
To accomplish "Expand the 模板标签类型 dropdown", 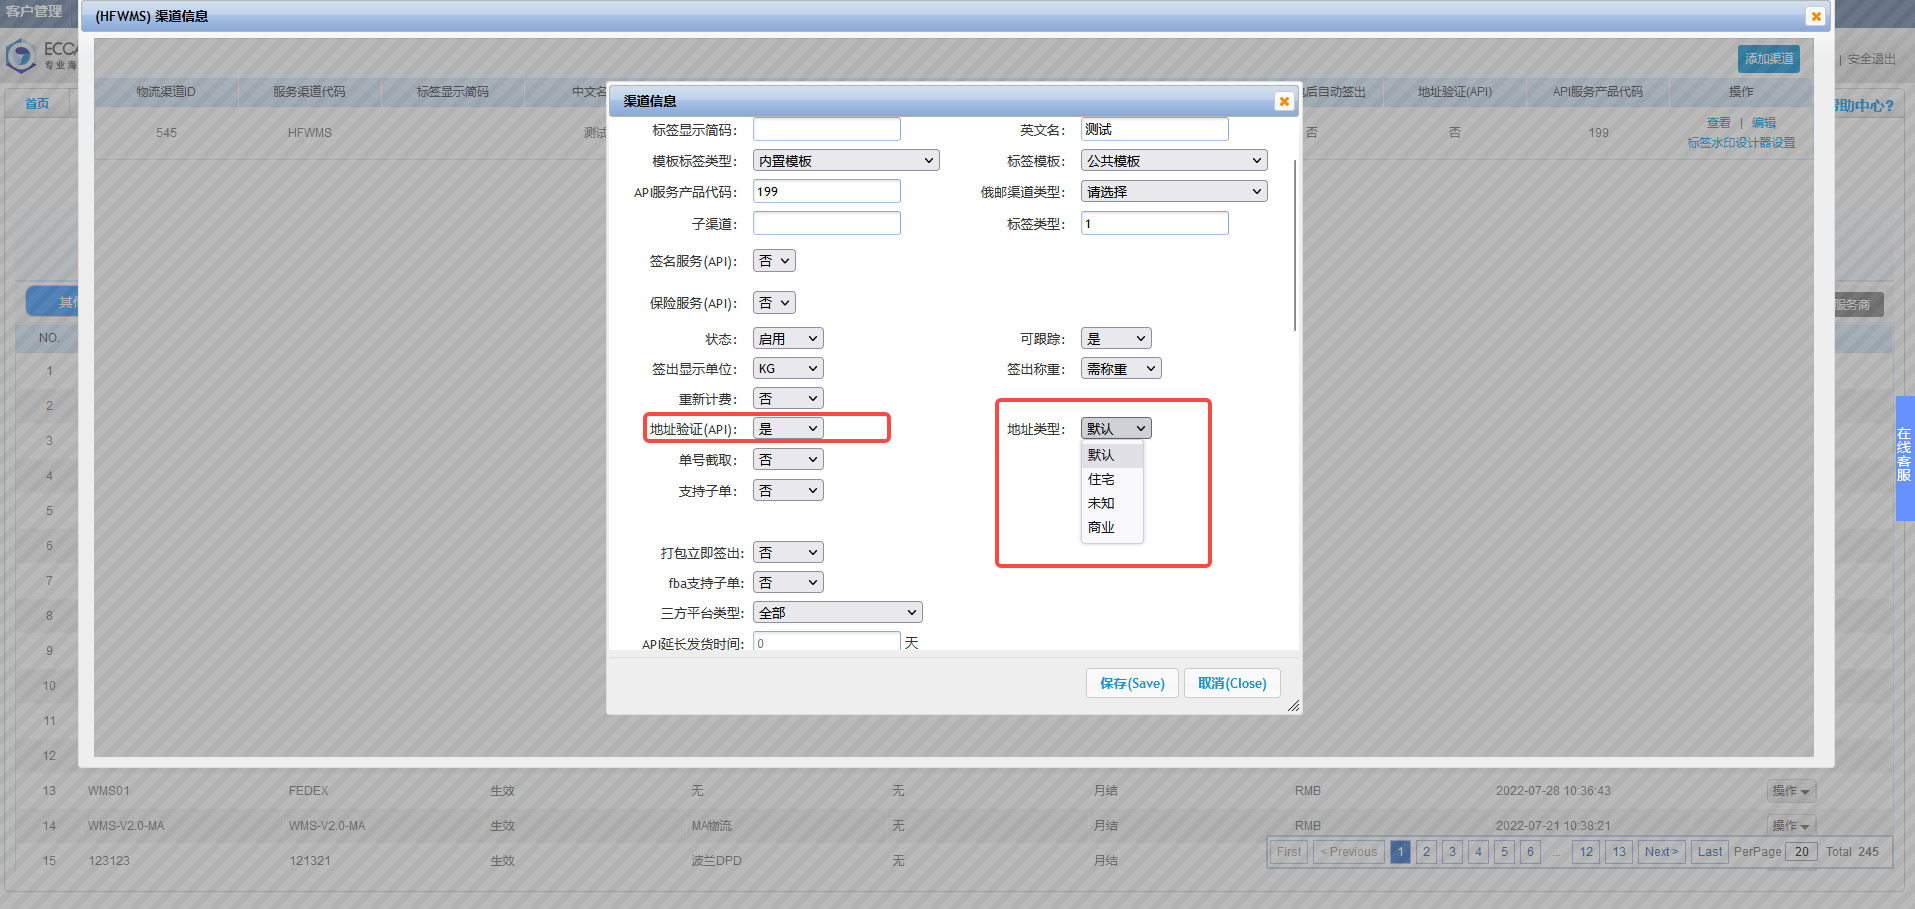I will coord(846,161).
